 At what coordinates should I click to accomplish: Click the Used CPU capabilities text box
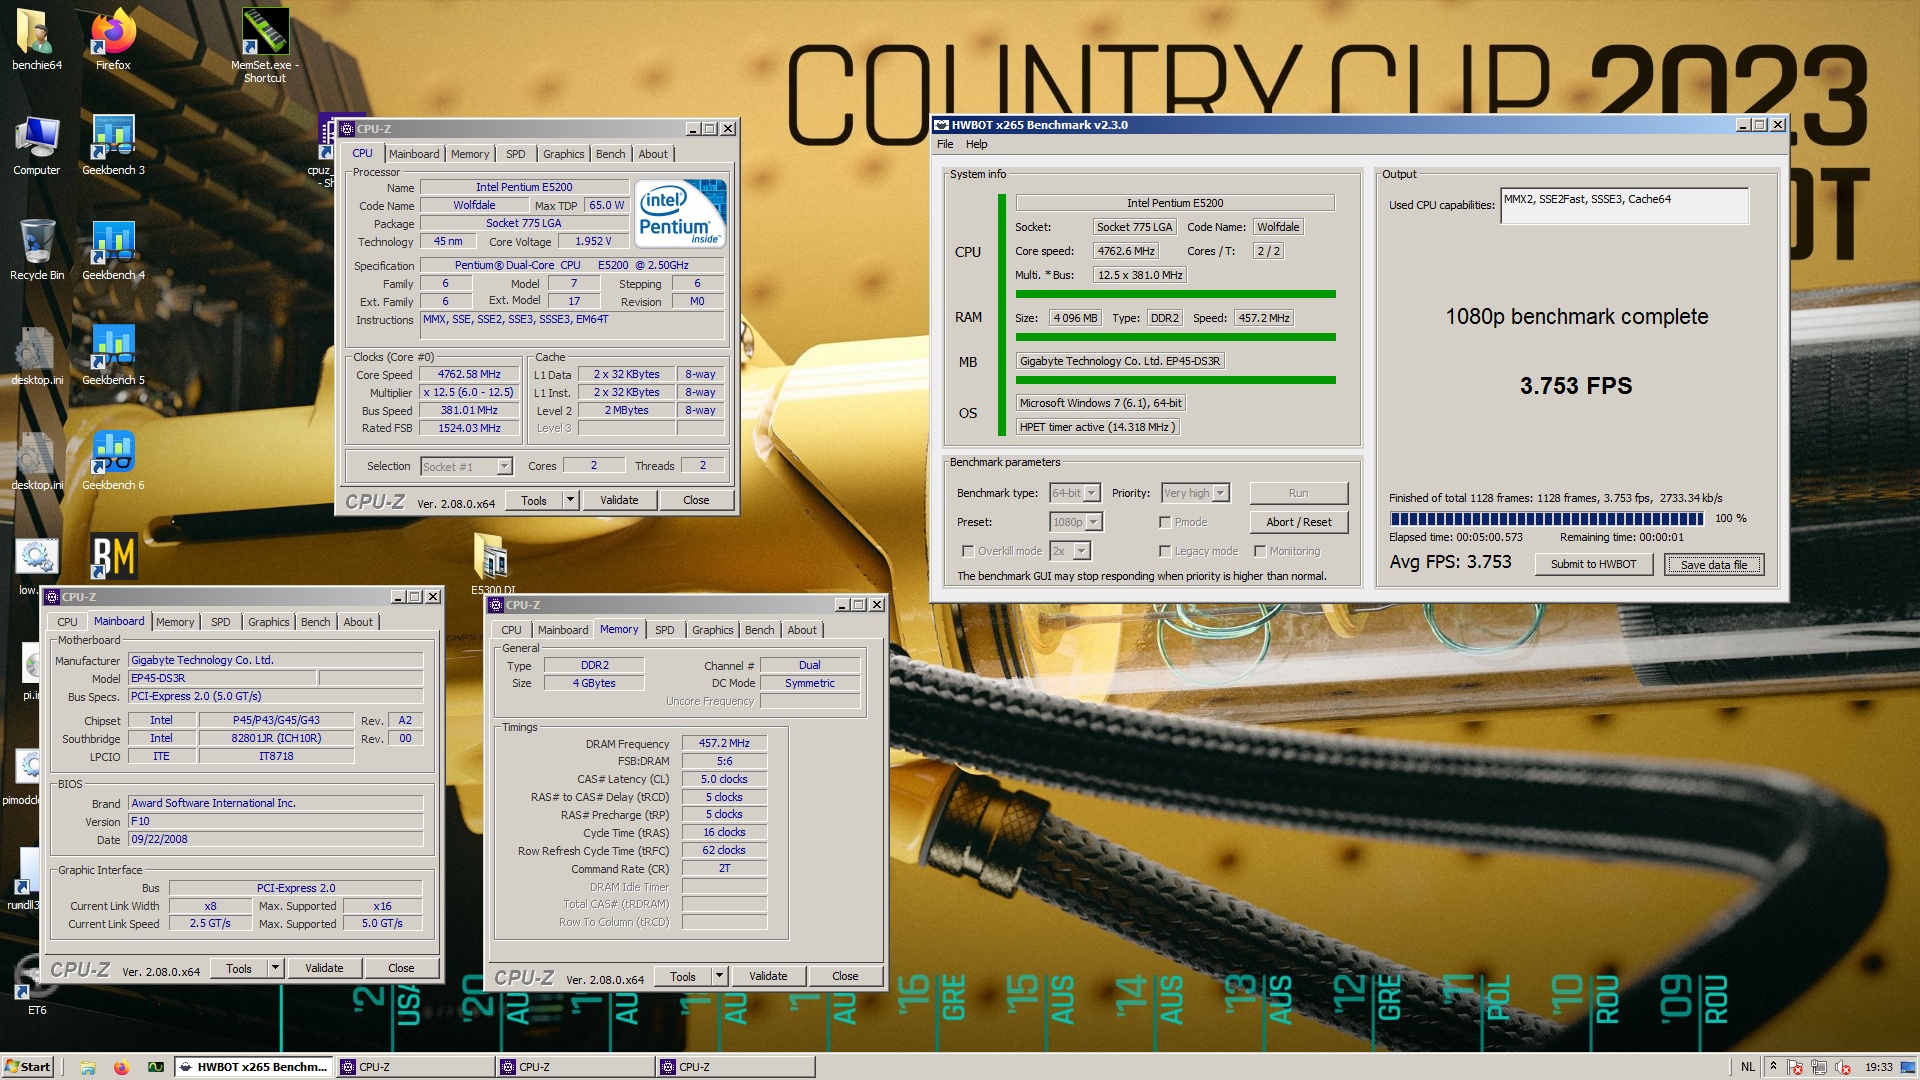pos(1624,206)
